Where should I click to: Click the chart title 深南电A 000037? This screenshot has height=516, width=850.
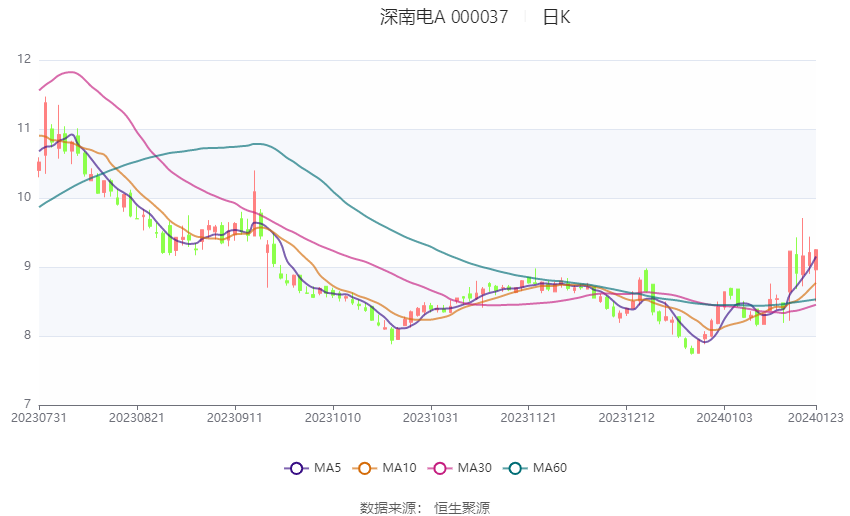[444, 17]
